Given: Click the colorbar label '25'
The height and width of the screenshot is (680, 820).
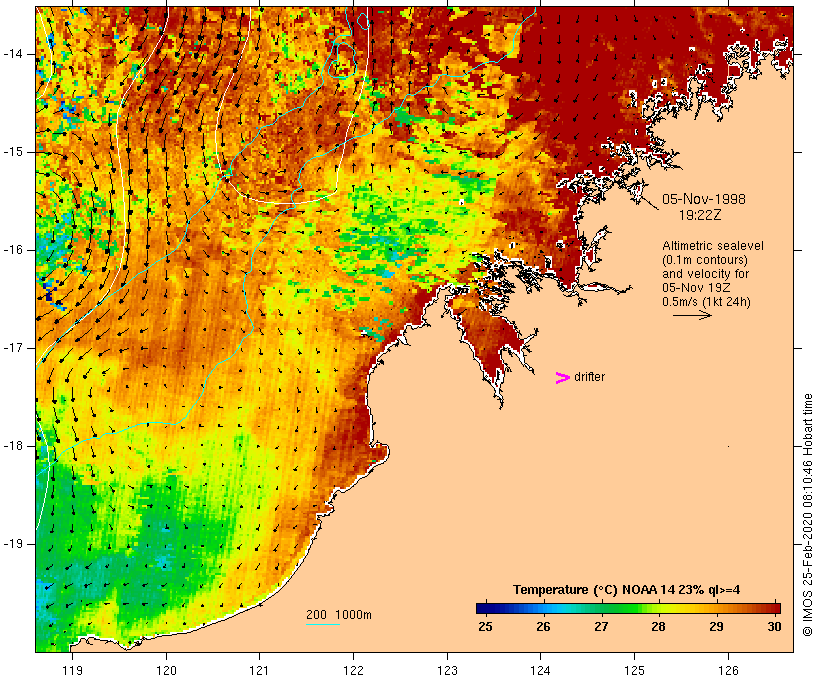Looking at the screenshot, I should pyautogui.click(x=485, y=626).
